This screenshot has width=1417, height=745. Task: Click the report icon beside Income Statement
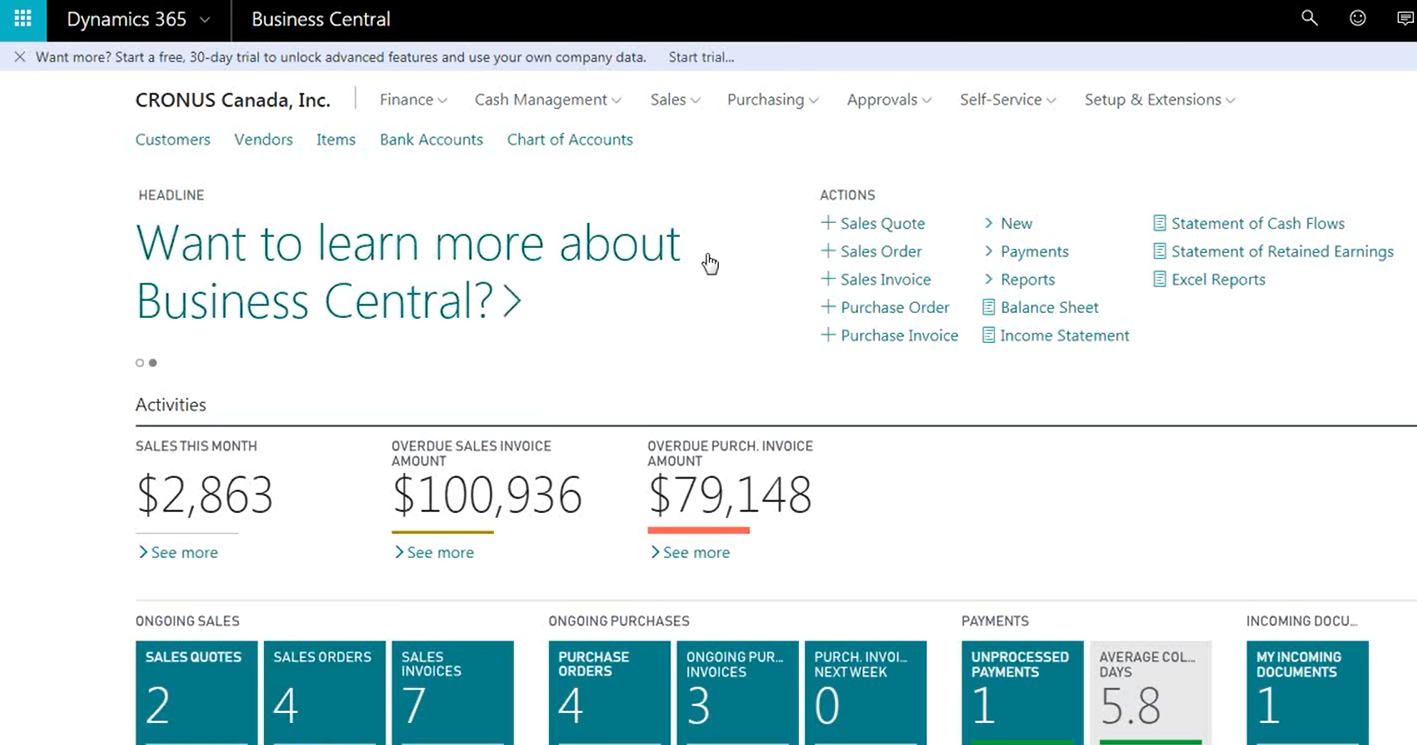coord(988,335)
